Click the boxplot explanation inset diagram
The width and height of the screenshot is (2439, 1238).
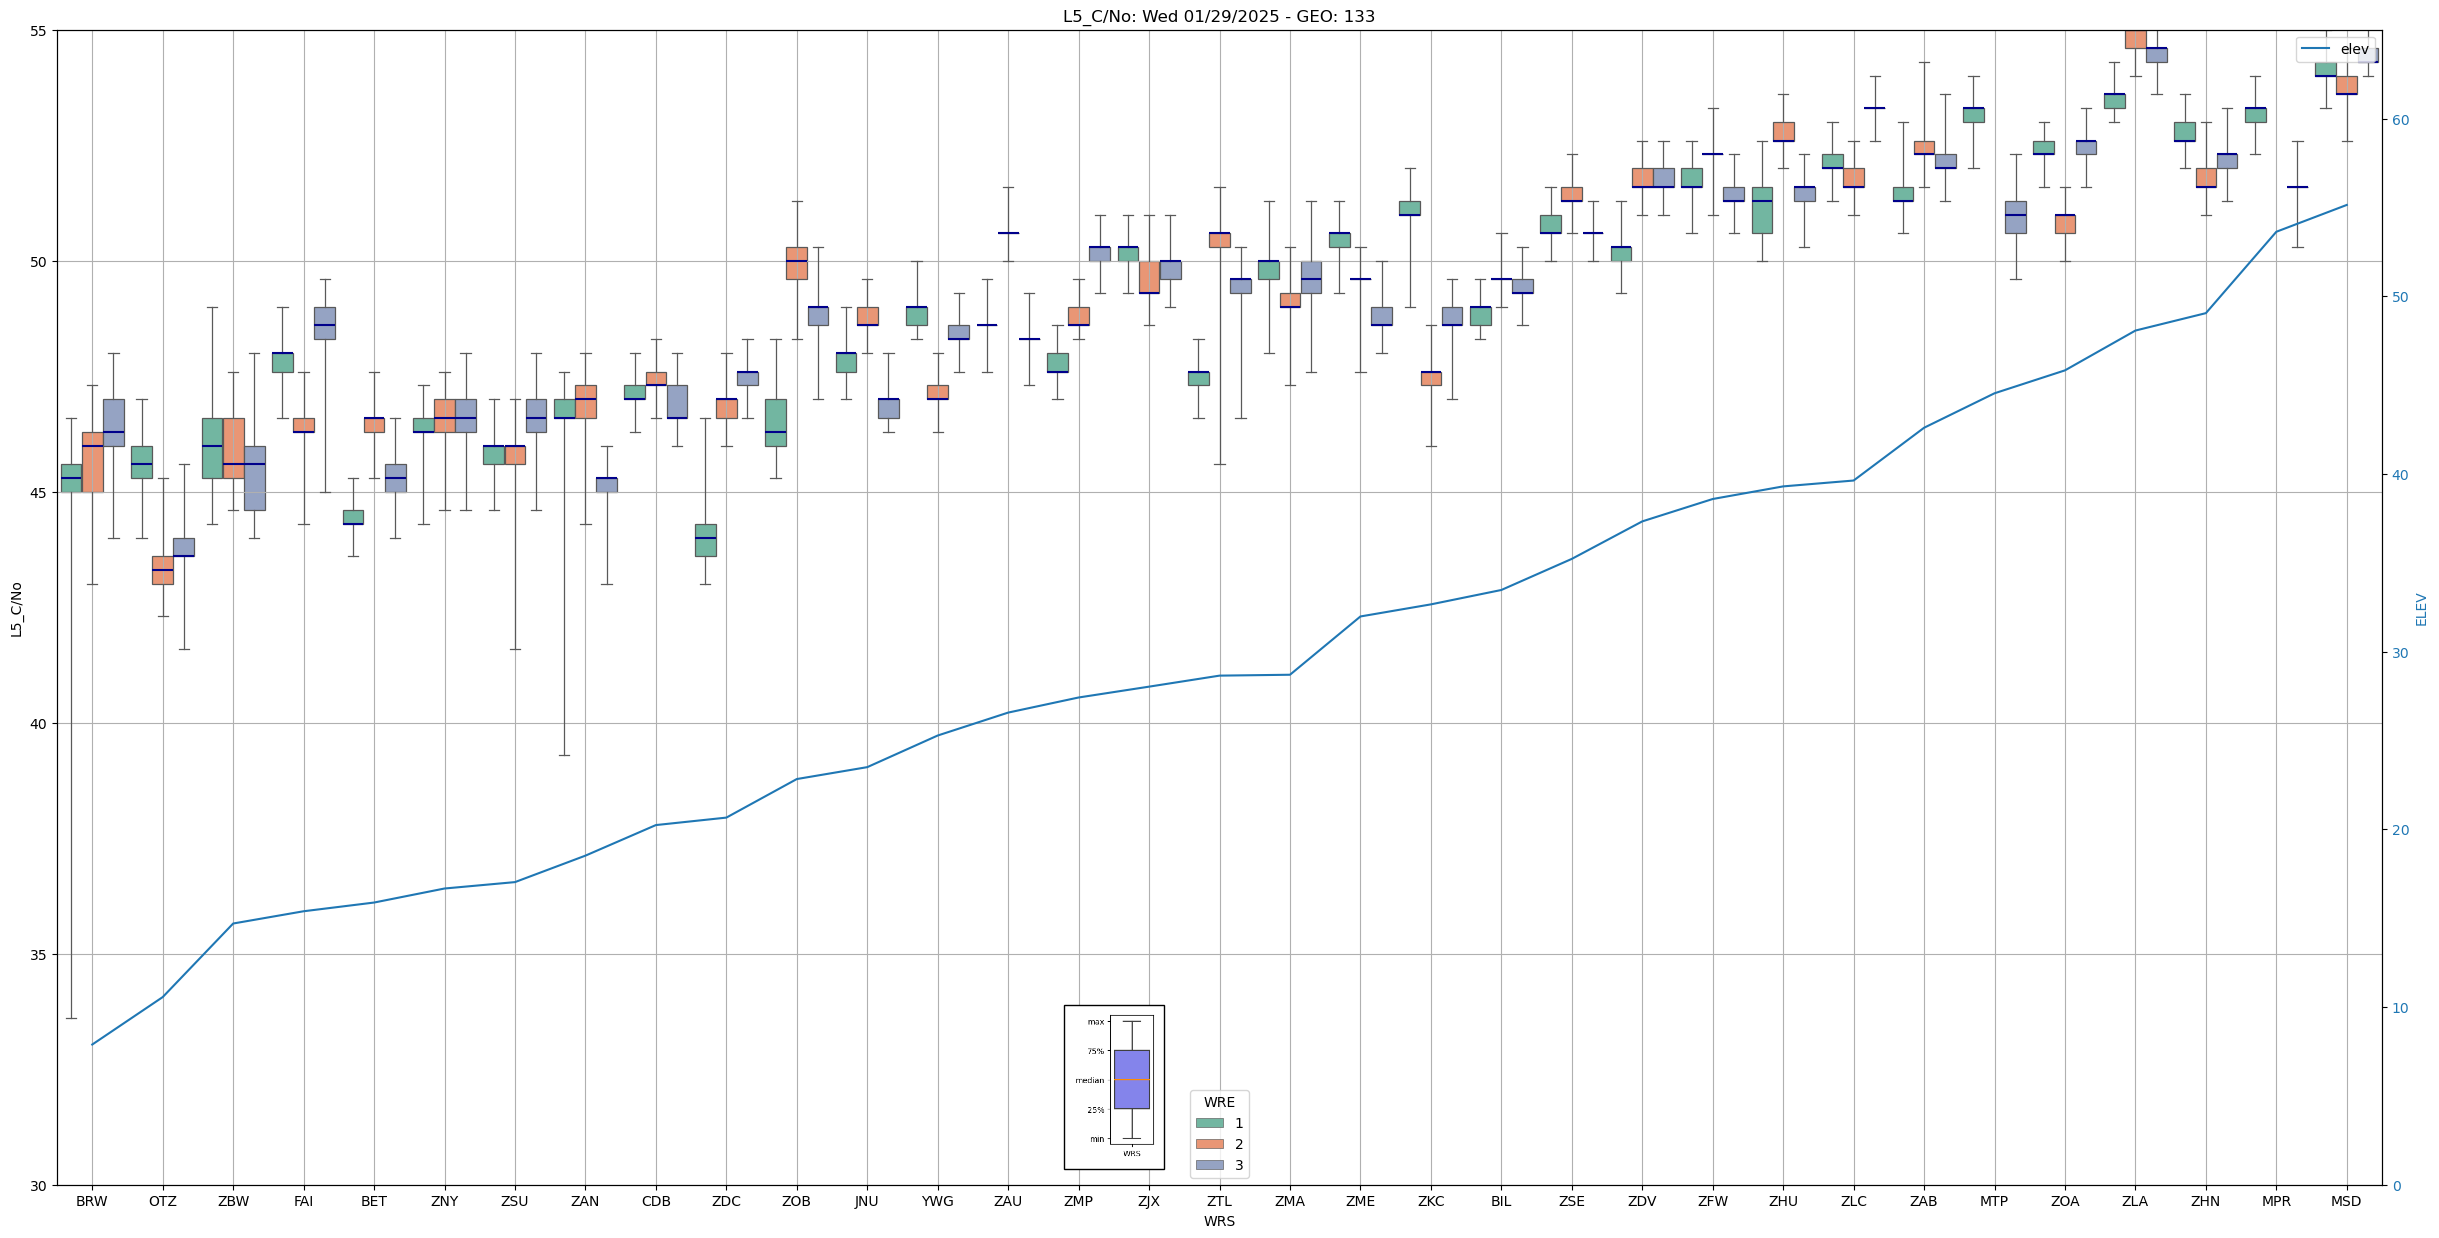[1114, 1087]
